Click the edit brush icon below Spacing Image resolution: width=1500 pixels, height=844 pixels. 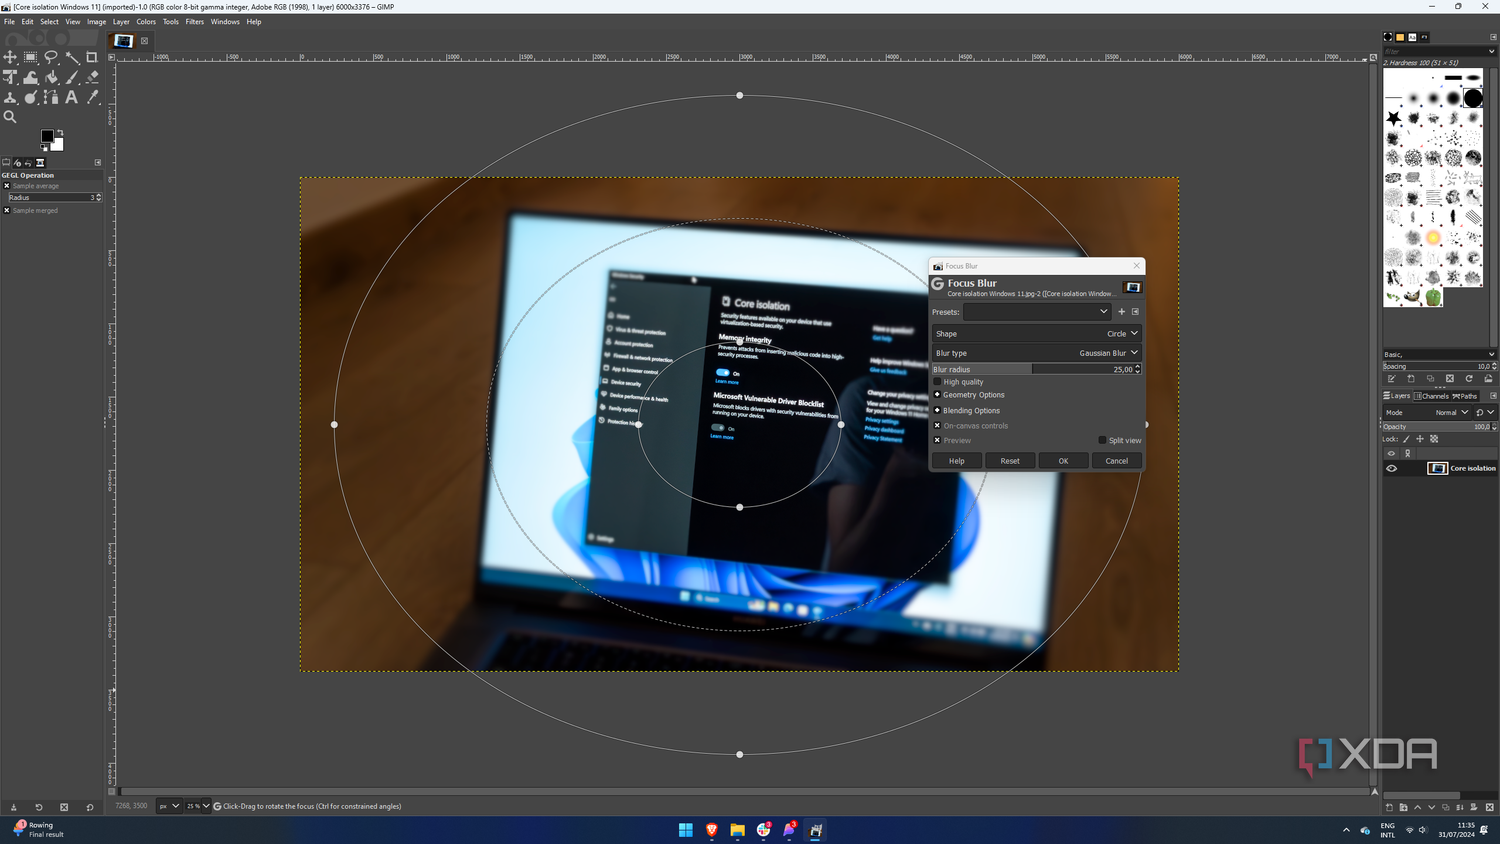click(x=1391, y=379)
